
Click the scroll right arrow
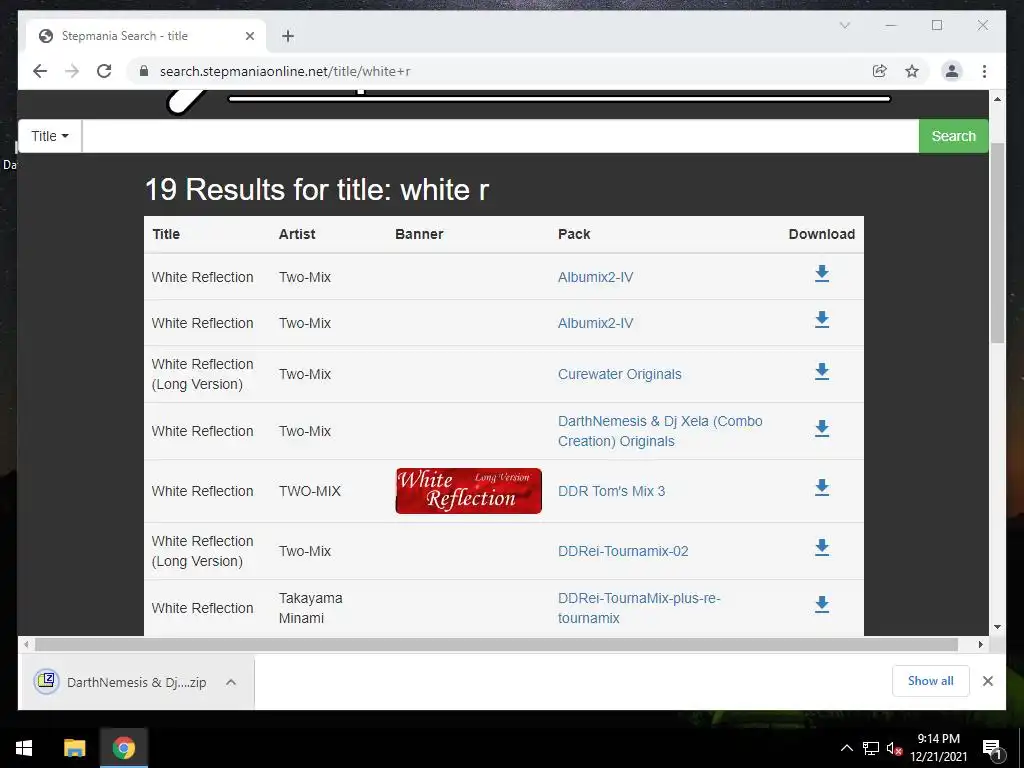point(980,645)
